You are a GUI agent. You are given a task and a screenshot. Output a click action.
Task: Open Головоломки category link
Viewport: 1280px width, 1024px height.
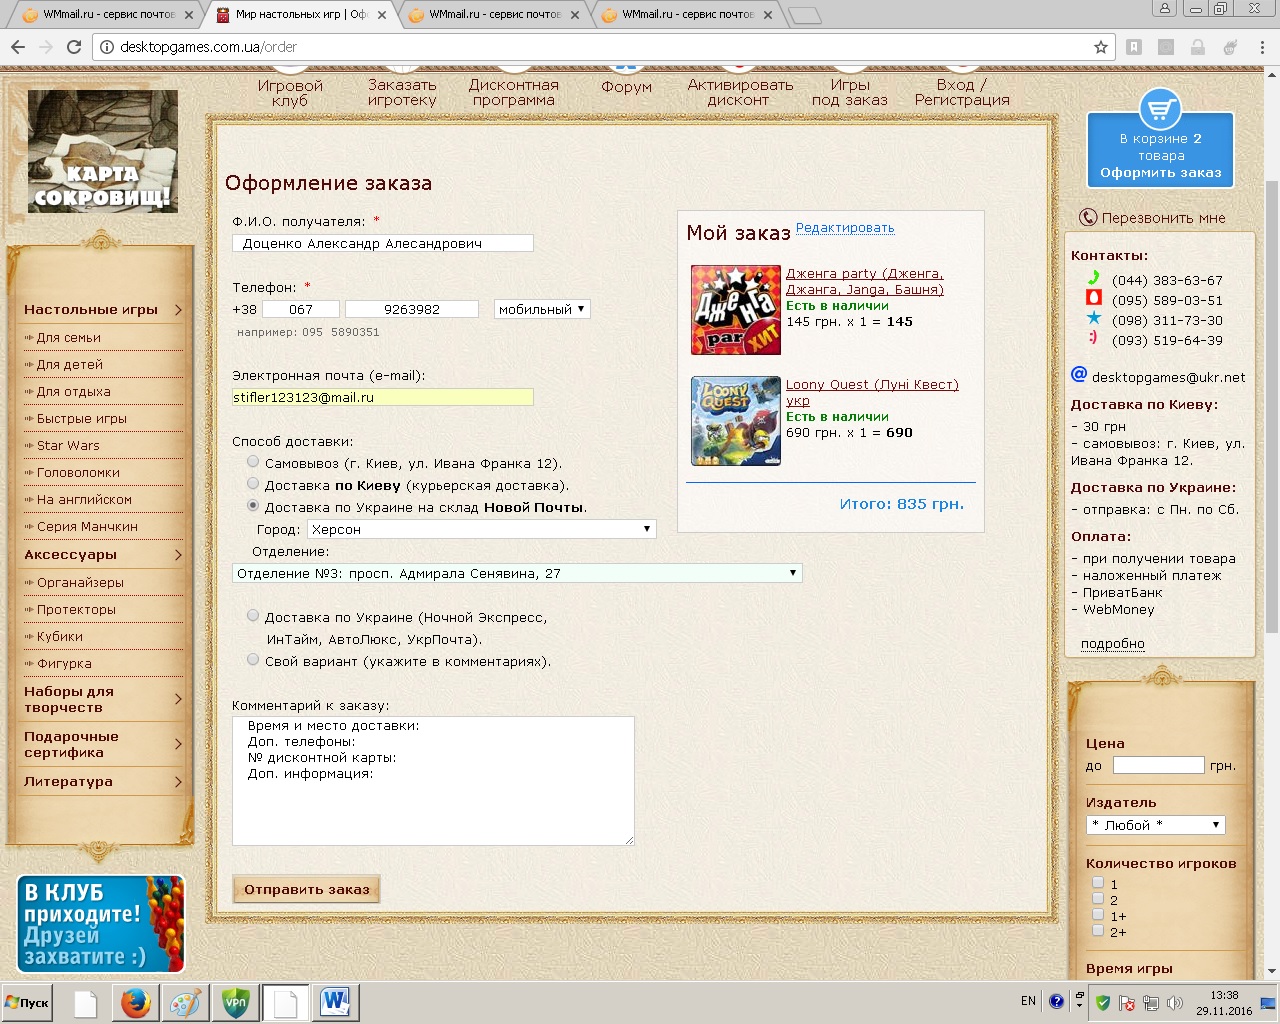point(78,473)
